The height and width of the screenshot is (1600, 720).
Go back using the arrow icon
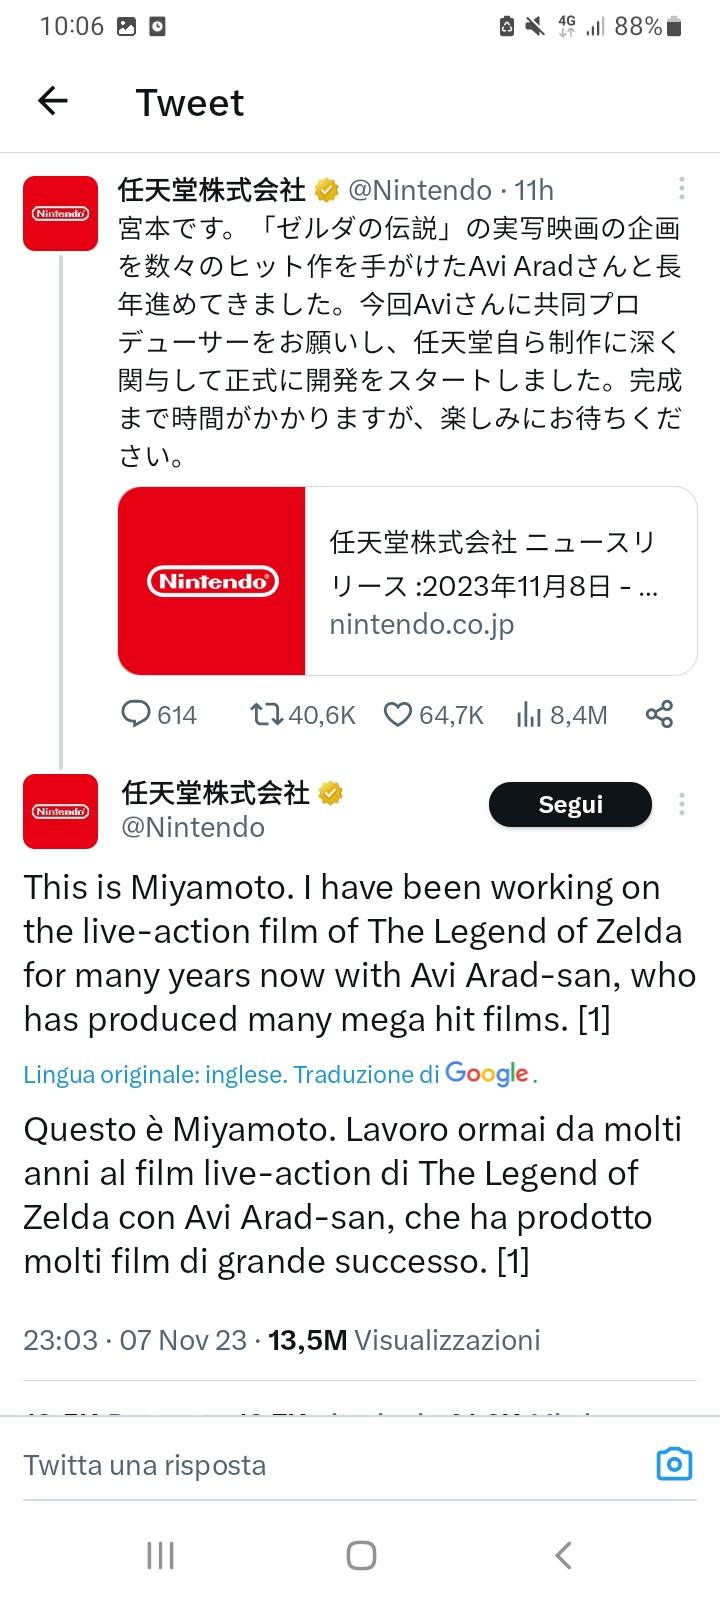52,101
